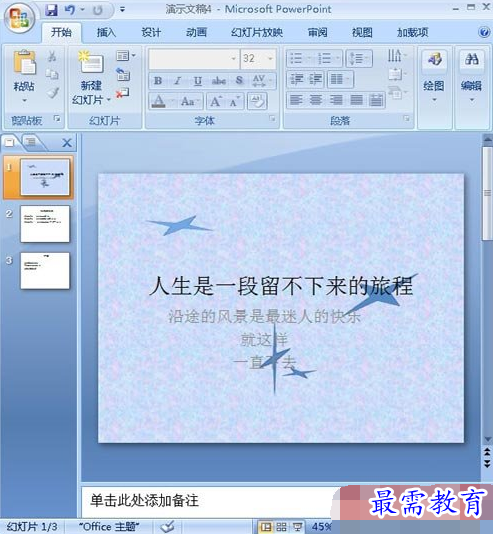Click the cut scissors icon

52,56
